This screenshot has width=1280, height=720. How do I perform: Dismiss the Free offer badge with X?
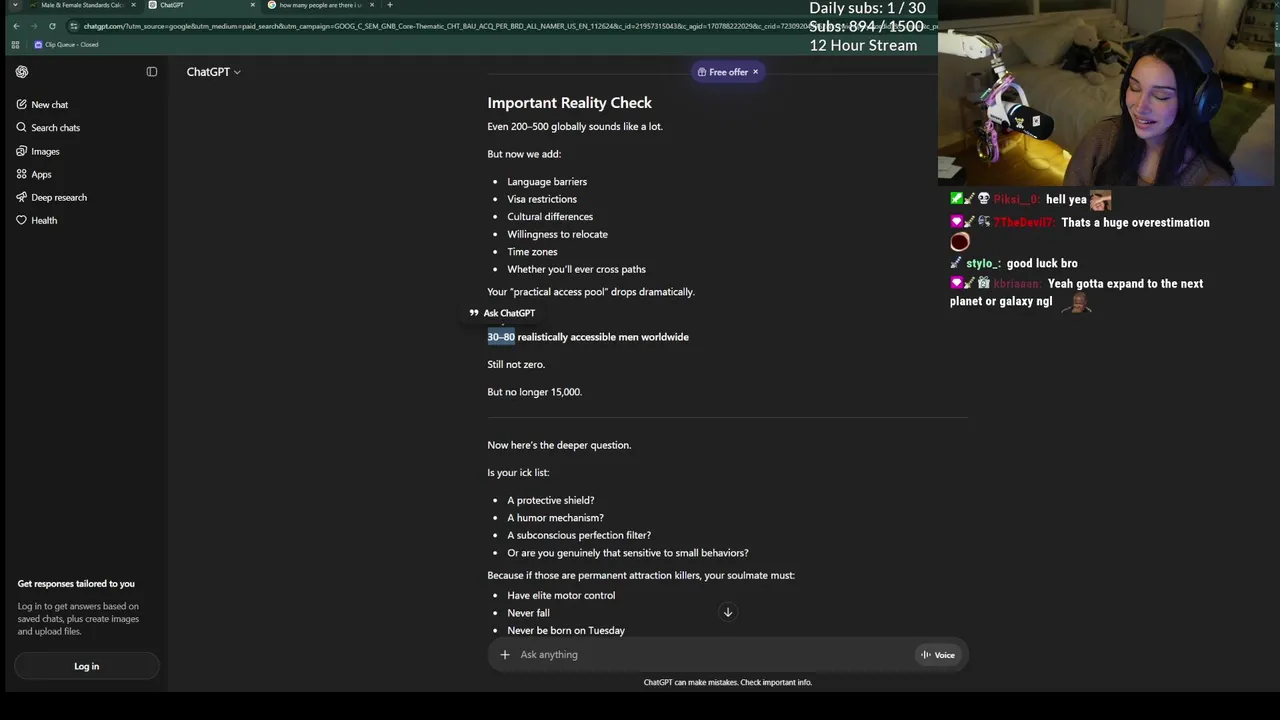(x=755, y=72)
